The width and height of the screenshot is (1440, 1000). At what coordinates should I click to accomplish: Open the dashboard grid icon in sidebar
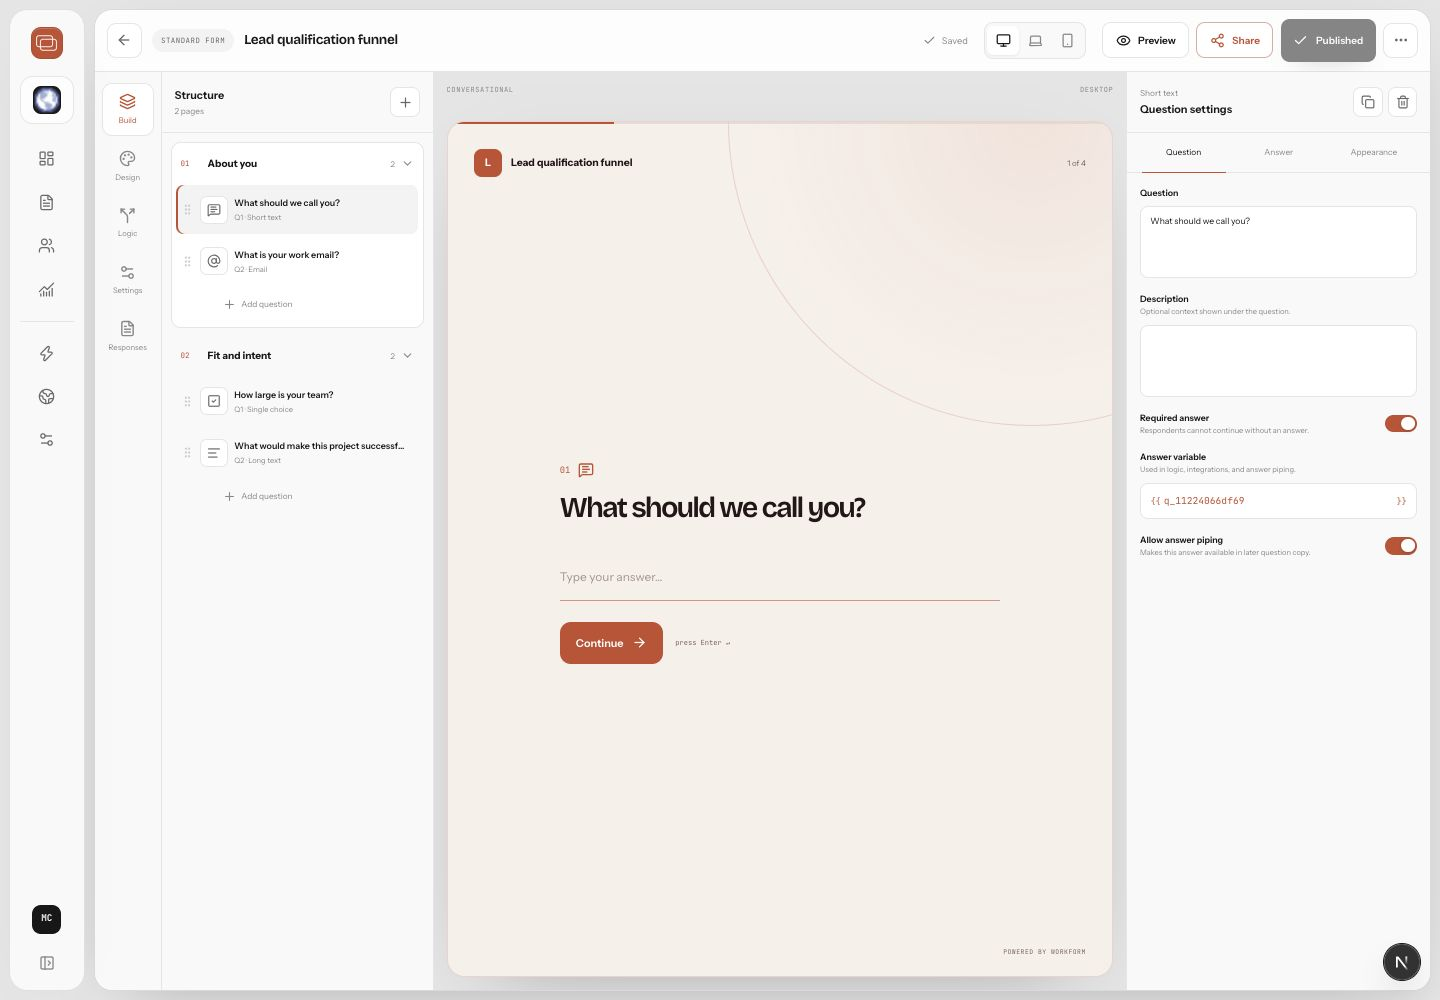coord(47,159)
